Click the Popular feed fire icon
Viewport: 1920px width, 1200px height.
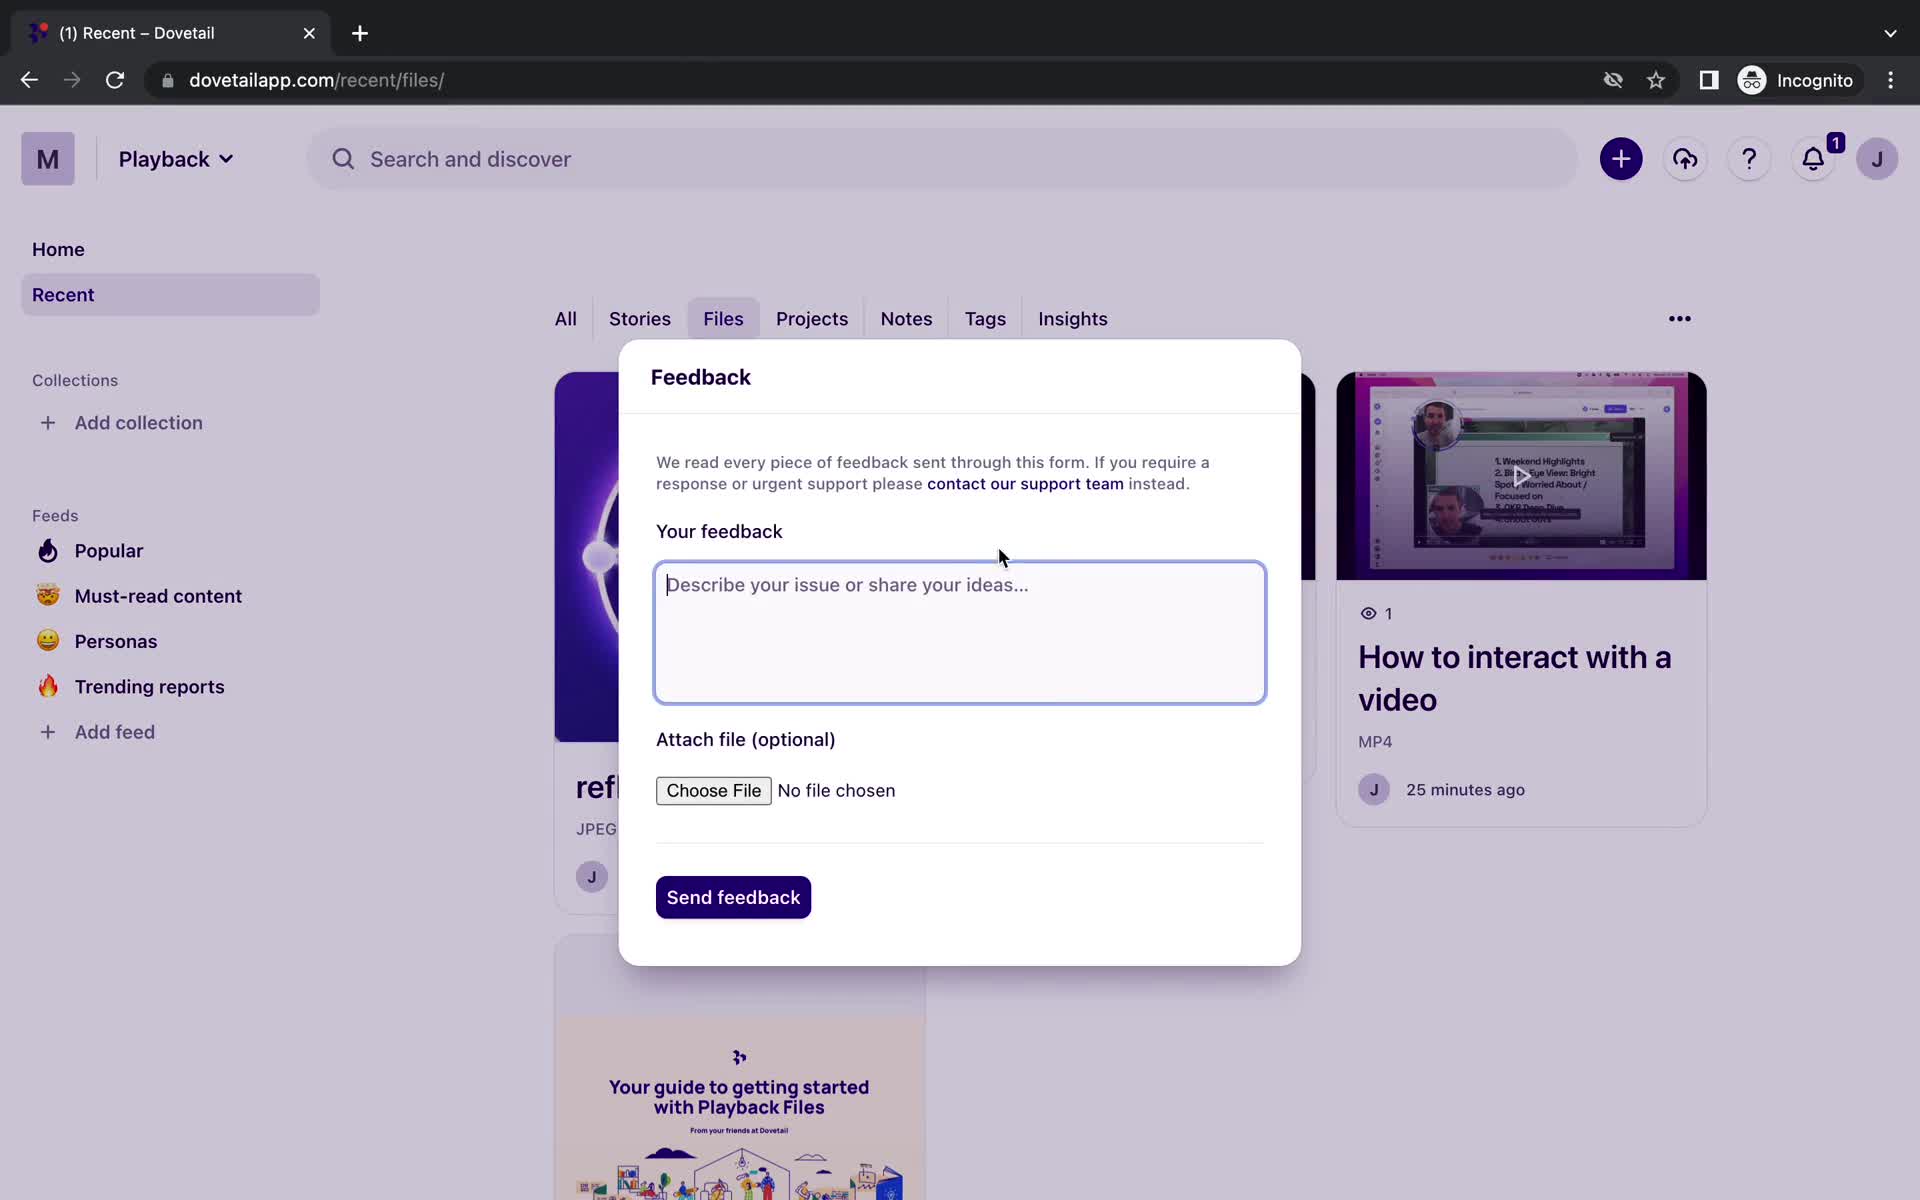[x=47, y=550]
